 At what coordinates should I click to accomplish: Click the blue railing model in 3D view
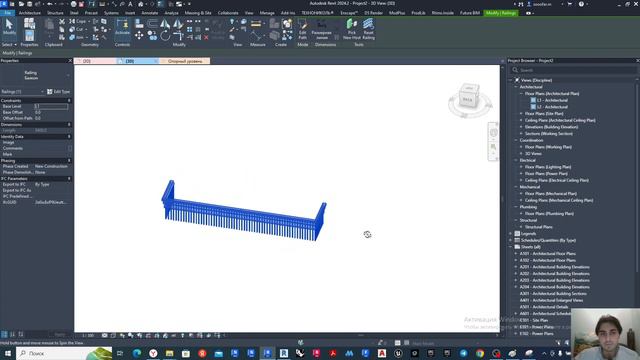tap(243, 212)
